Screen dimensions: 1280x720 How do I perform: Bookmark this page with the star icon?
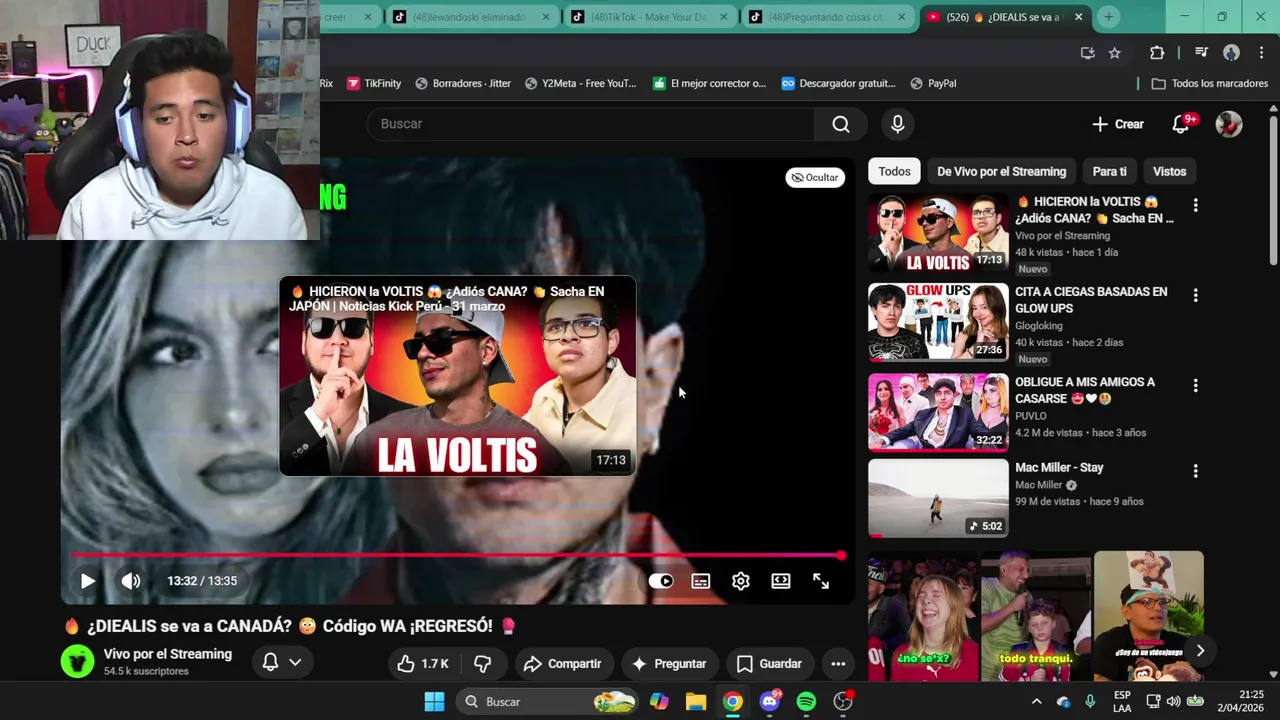pos(1115,53)
